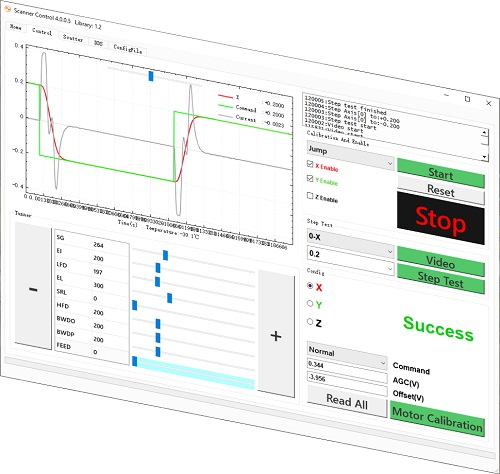Run the Step Test button
The height and width of the screenshot is (474, 500).
441,279
